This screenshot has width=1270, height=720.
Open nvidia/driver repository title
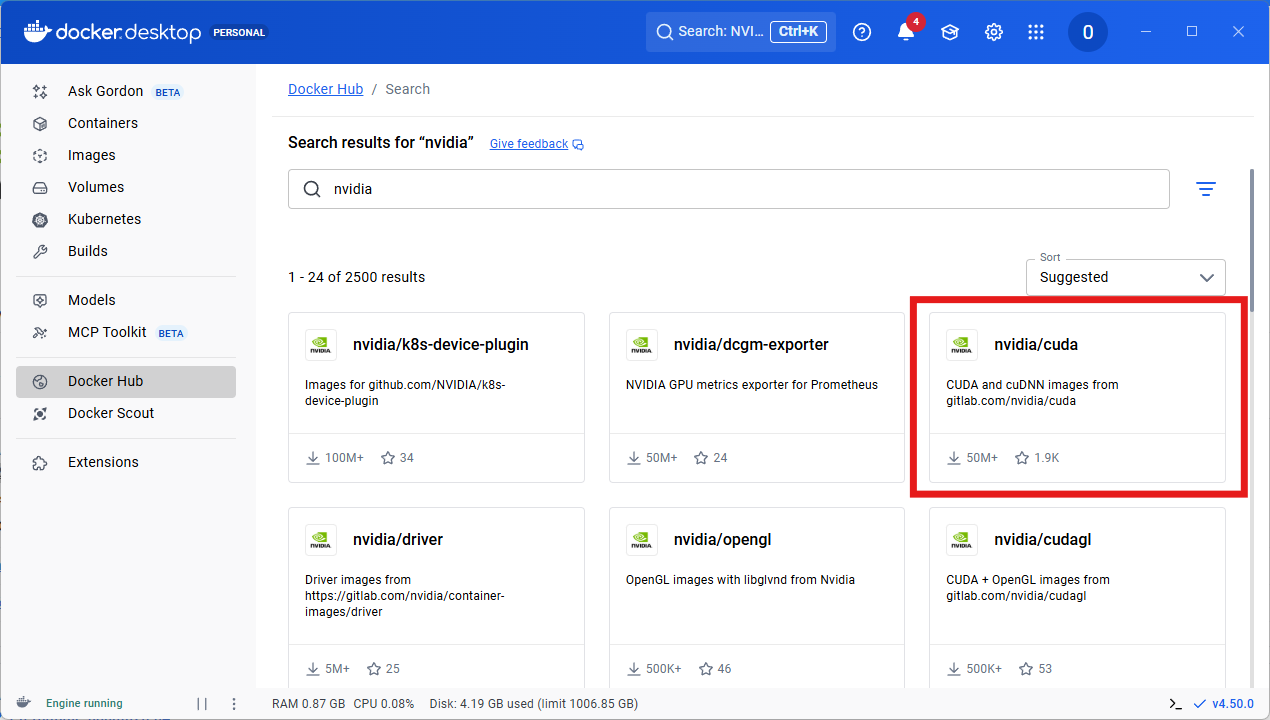[398, 539]
